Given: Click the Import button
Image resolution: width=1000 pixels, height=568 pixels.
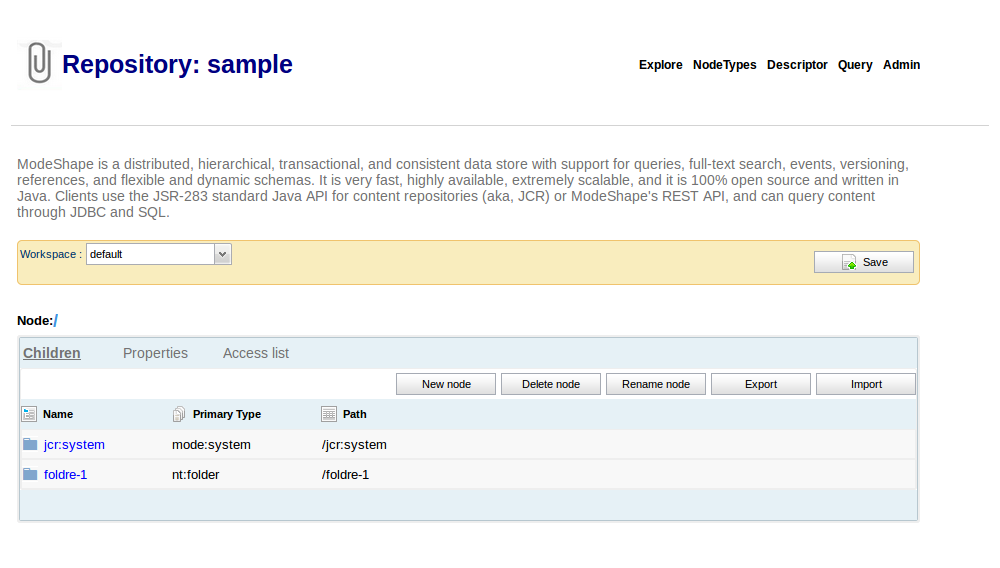Looking at the screenshot, I should point(866,384).
